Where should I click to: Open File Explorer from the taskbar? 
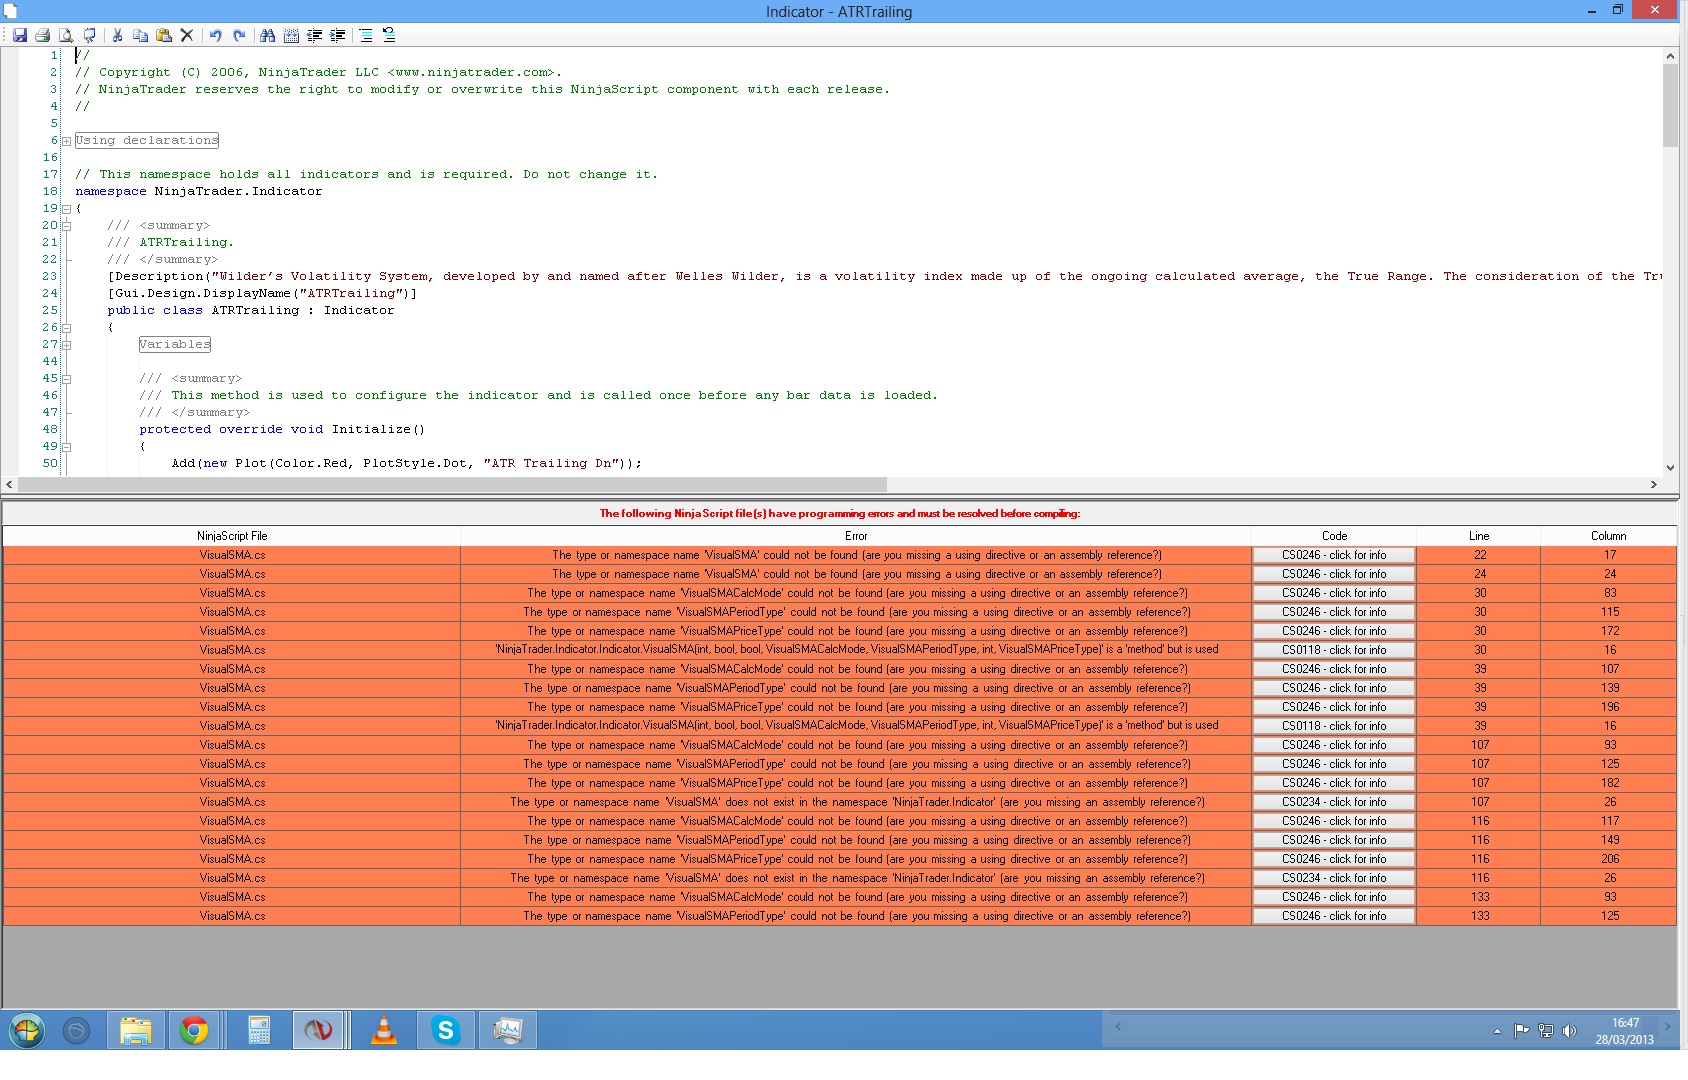pyautogui.click(x=136, y=1030)
